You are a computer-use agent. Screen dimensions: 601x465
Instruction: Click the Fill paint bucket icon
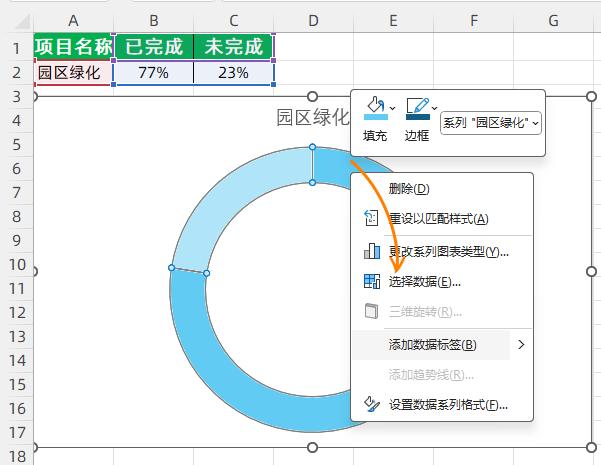(373, 109)
